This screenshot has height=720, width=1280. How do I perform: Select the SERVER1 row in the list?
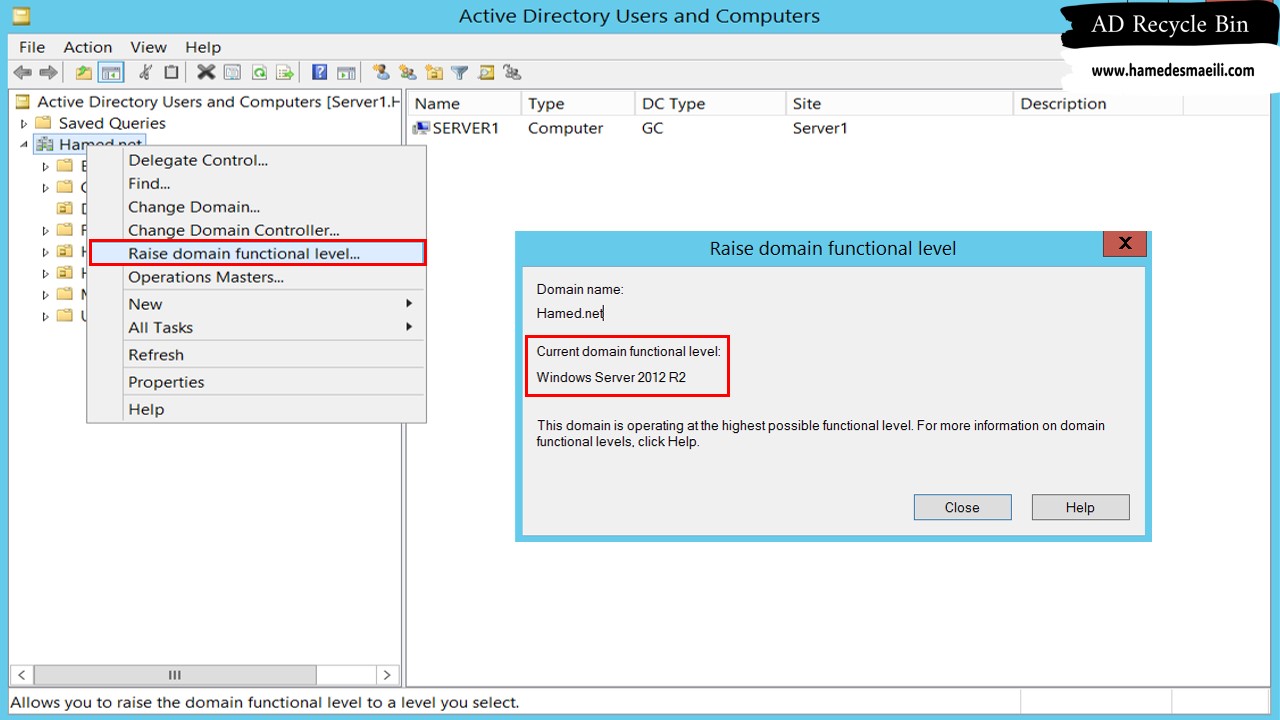point(465,128)
